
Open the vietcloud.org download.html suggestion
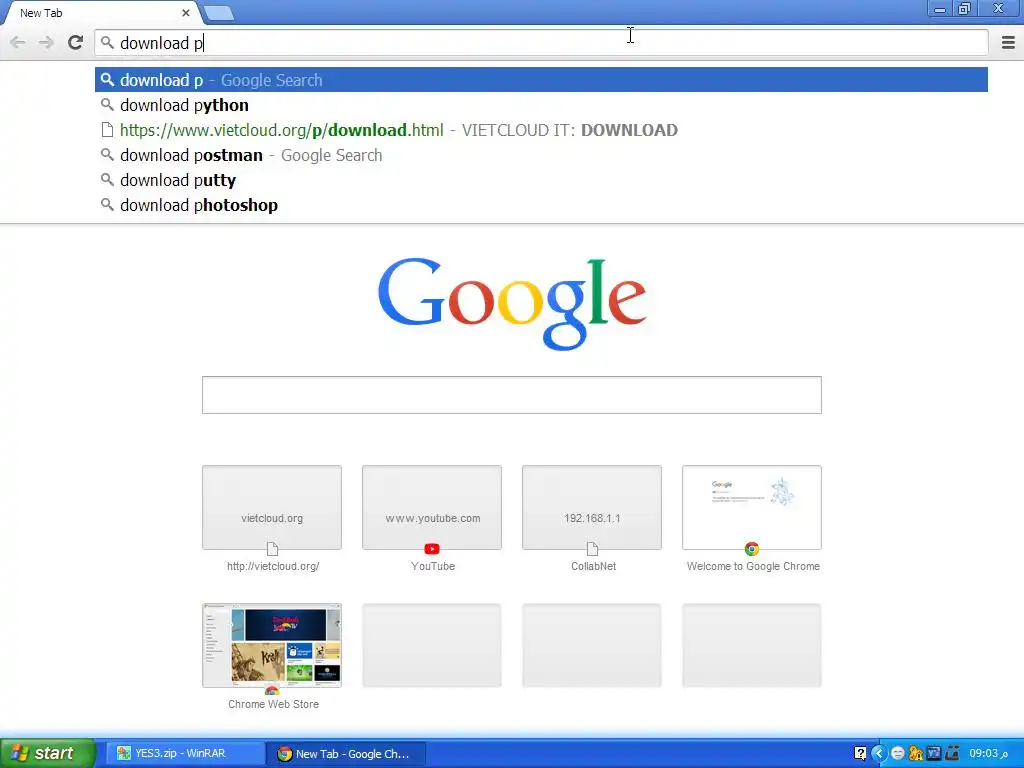coord(541,130)
